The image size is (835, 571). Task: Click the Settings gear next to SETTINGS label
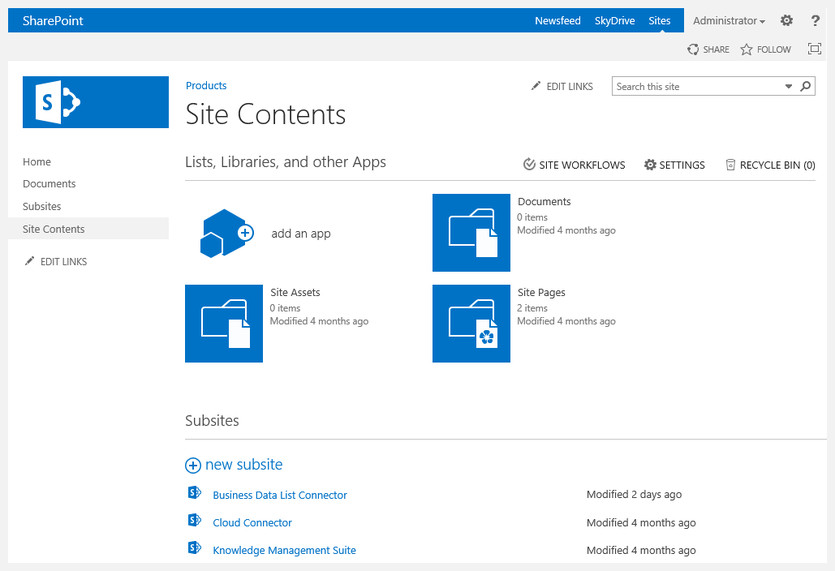pos(650,165)
